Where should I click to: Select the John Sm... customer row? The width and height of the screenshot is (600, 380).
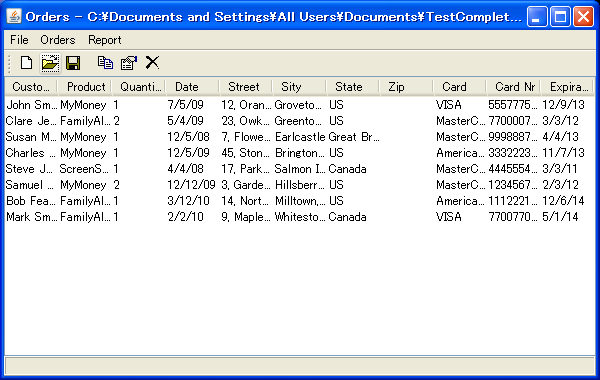299,105
